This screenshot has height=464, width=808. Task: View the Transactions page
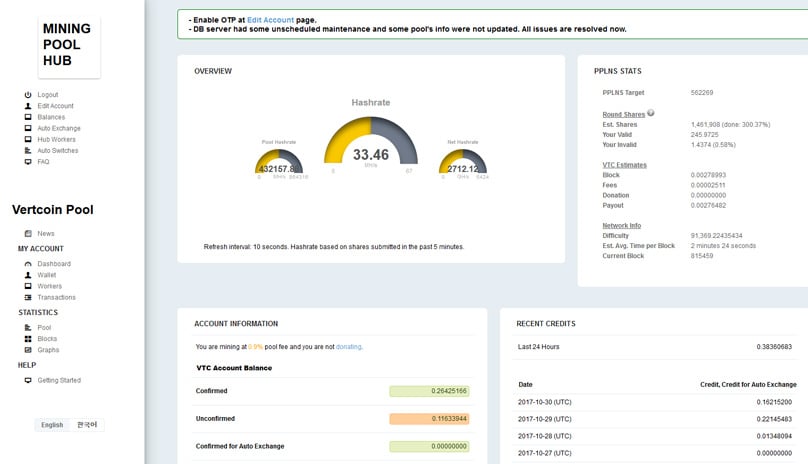[56, 297]
